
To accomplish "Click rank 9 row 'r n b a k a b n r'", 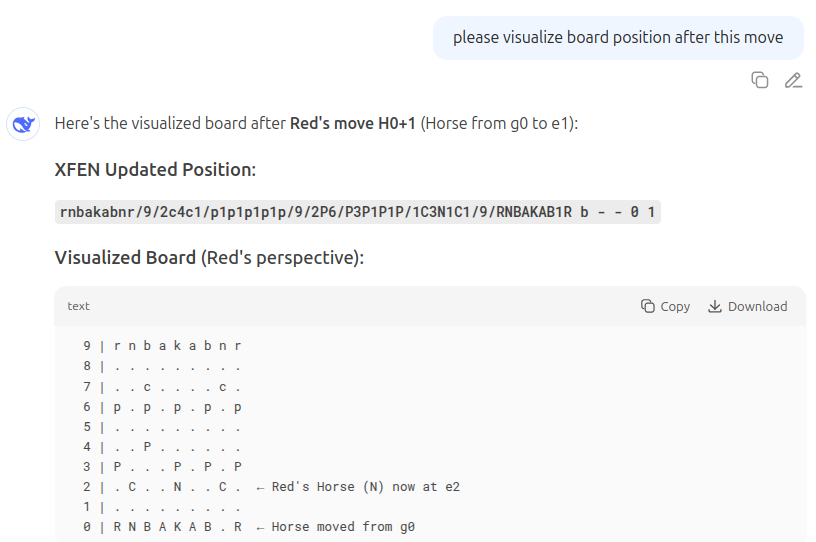I will tap(177, 346).
